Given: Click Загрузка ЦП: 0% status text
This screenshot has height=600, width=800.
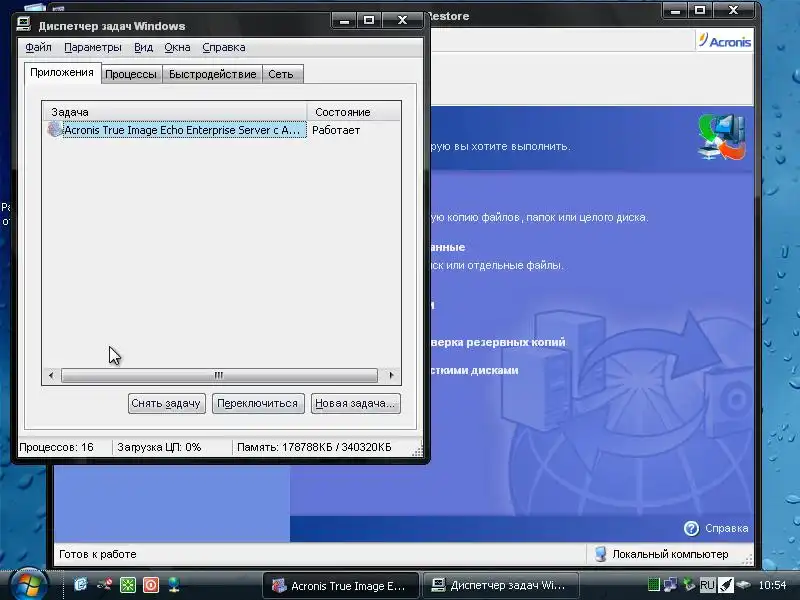Looking at the screenshot, I should [159, 447].
